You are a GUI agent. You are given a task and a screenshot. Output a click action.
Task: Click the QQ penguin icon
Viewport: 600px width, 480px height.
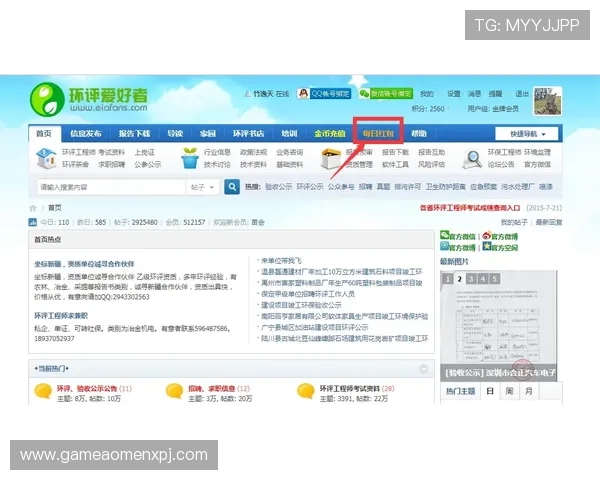tap(303, 93)
